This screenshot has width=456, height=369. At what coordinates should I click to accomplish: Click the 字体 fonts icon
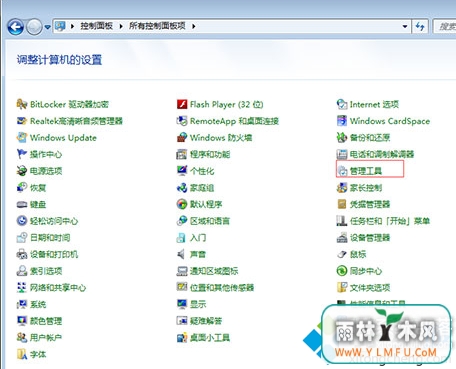point(22,354)
